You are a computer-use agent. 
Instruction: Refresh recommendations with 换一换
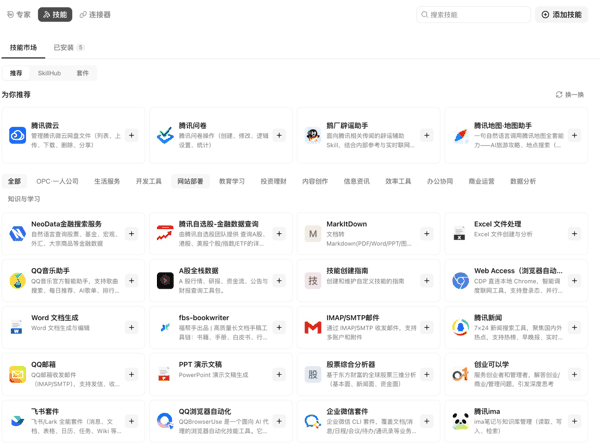point(570,95)
